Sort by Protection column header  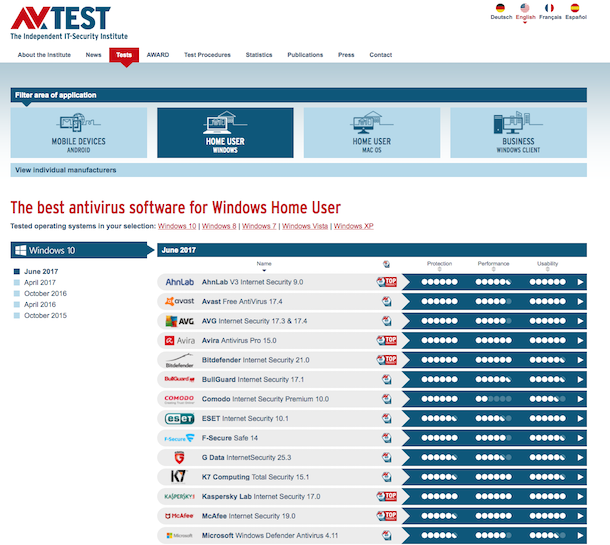coord(440,266)
